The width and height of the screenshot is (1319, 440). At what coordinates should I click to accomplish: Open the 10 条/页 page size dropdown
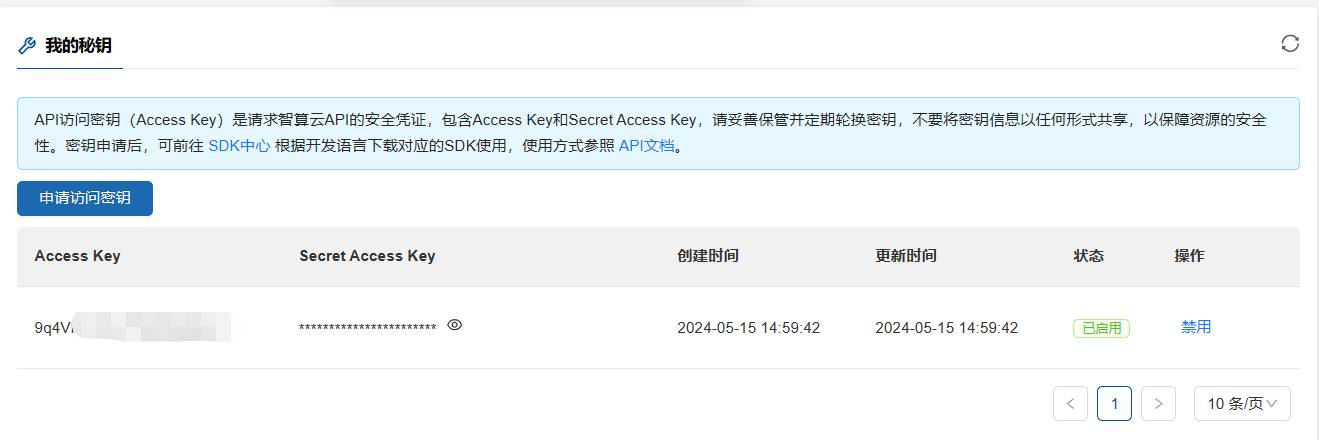[x=1242, y=404]
